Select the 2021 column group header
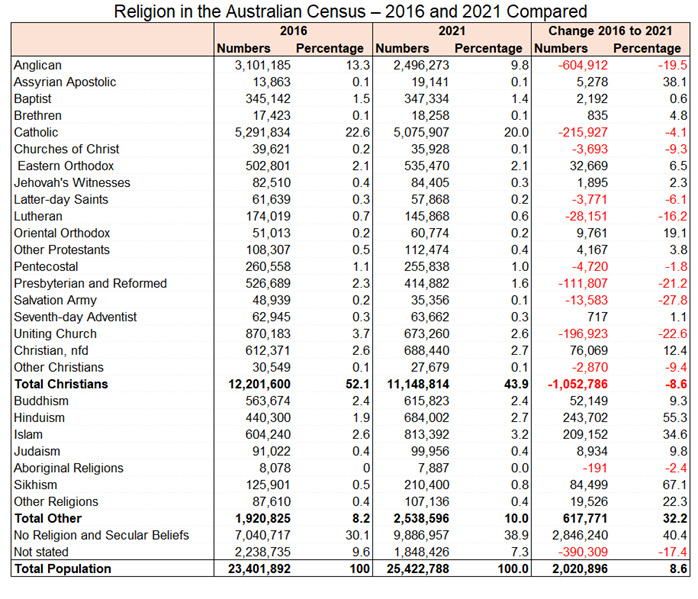Viewport: 698px width, 599px height. click(451, 32)
